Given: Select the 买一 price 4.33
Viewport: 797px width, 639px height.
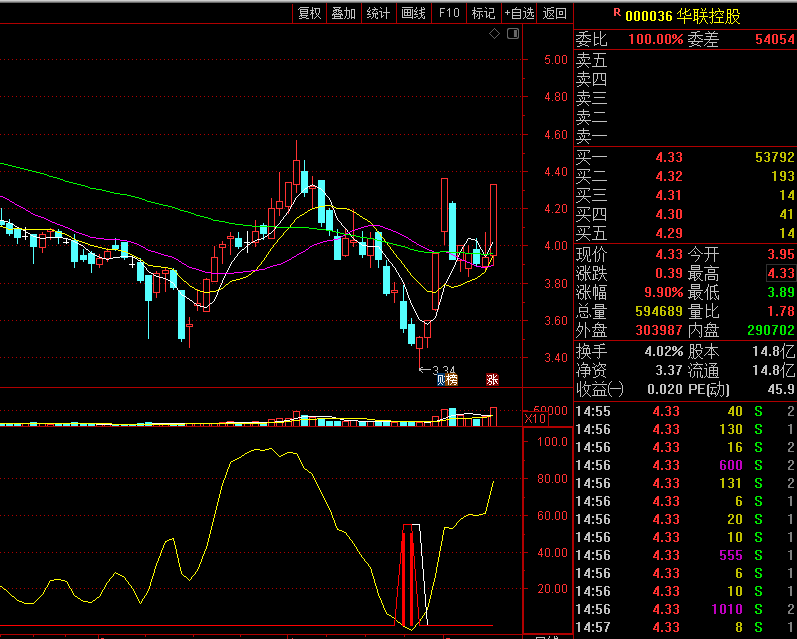Looking at the screenshot, I should [x=669, y=157].
